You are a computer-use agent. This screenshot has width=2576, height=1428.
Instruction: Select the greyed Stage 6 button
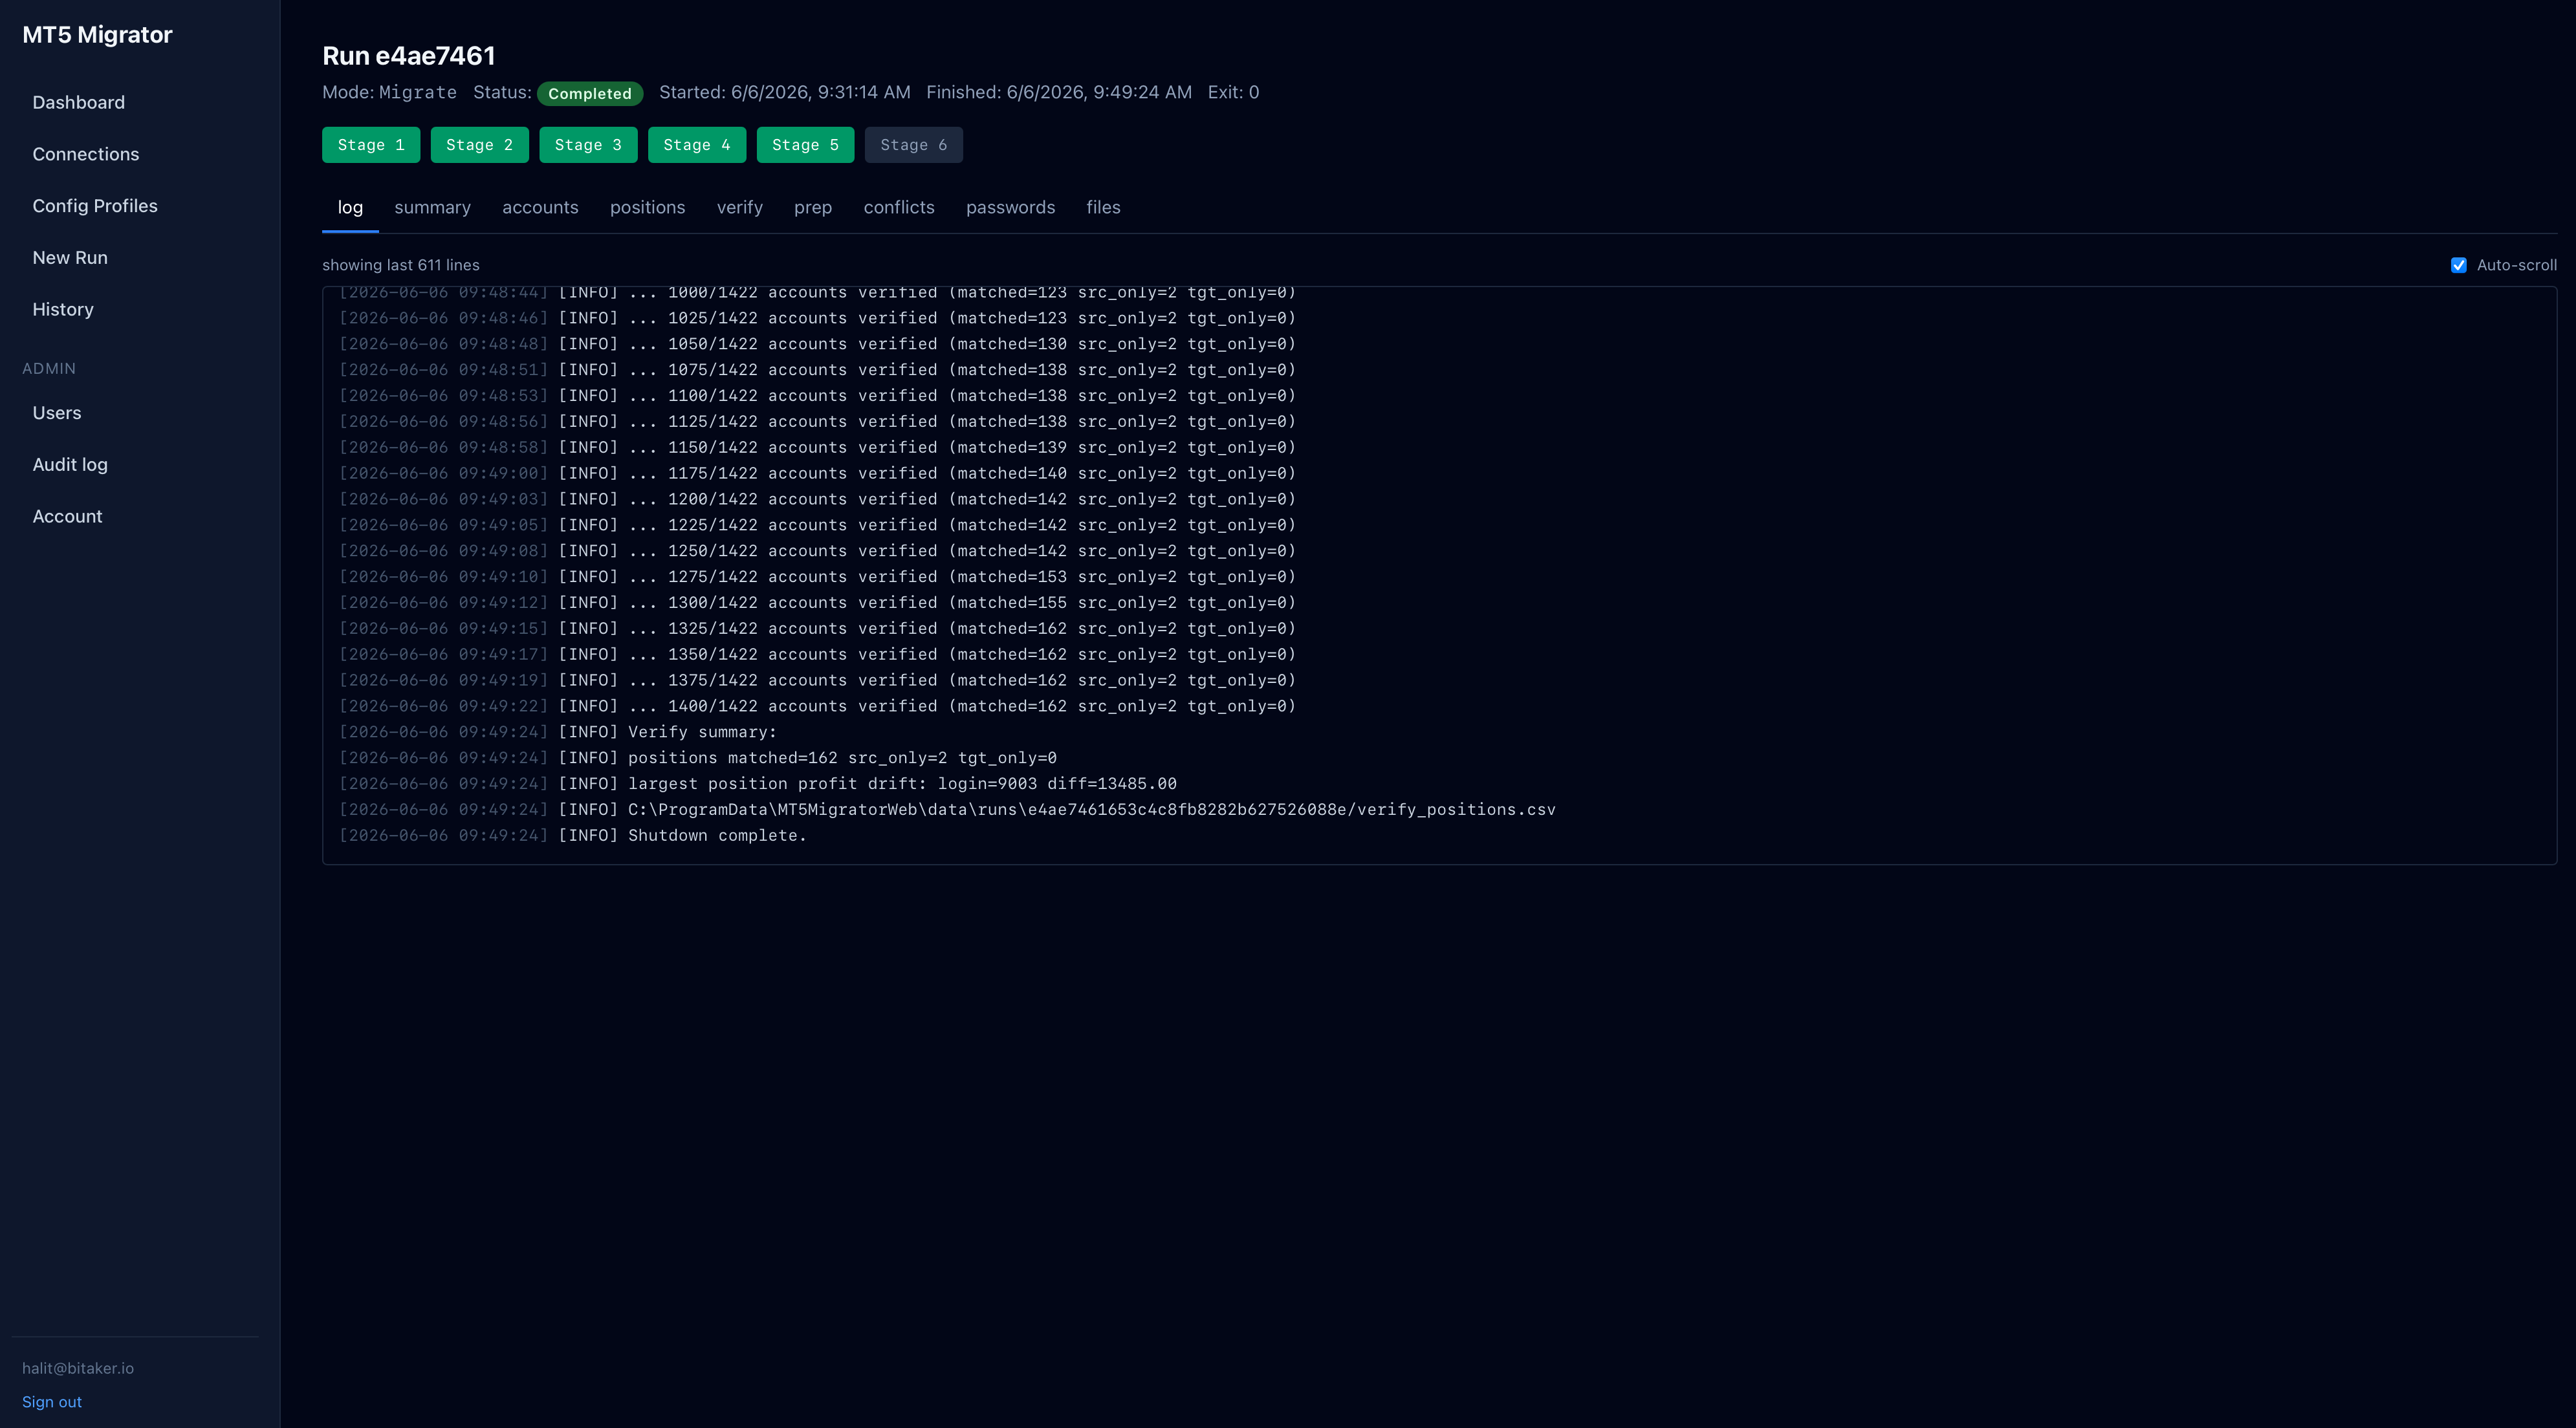point(914,145)
